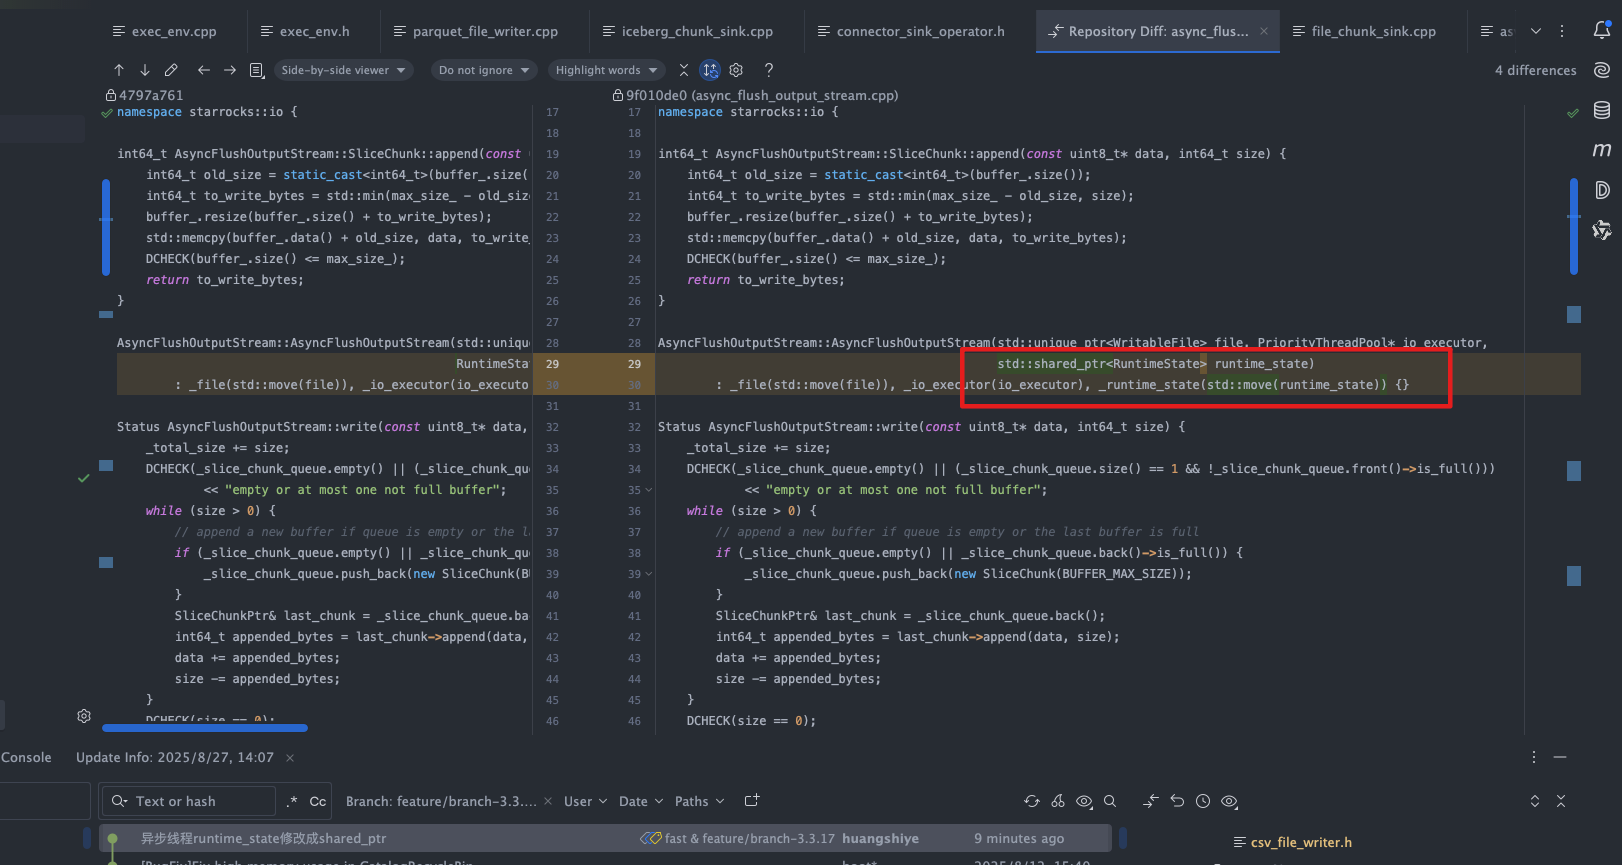The width and height of the screenshot is (1622, 865).
Task: Open the m tool window icon on right sidebar
Action: [x=1602, y=150]
